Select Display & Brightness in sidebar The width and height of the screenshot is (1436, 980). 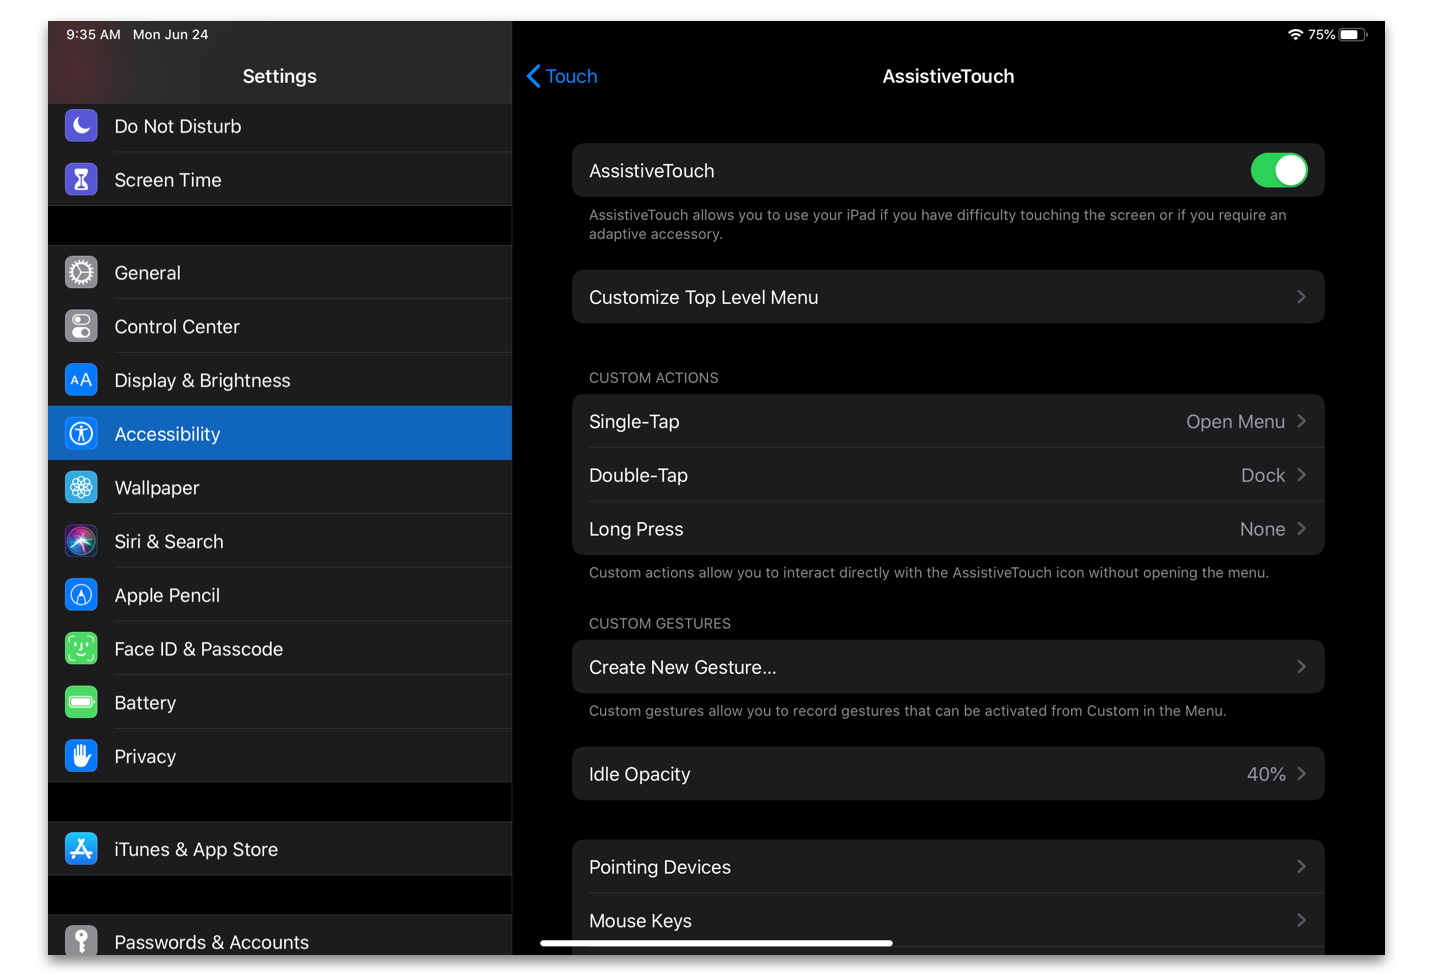click(280, 381)
